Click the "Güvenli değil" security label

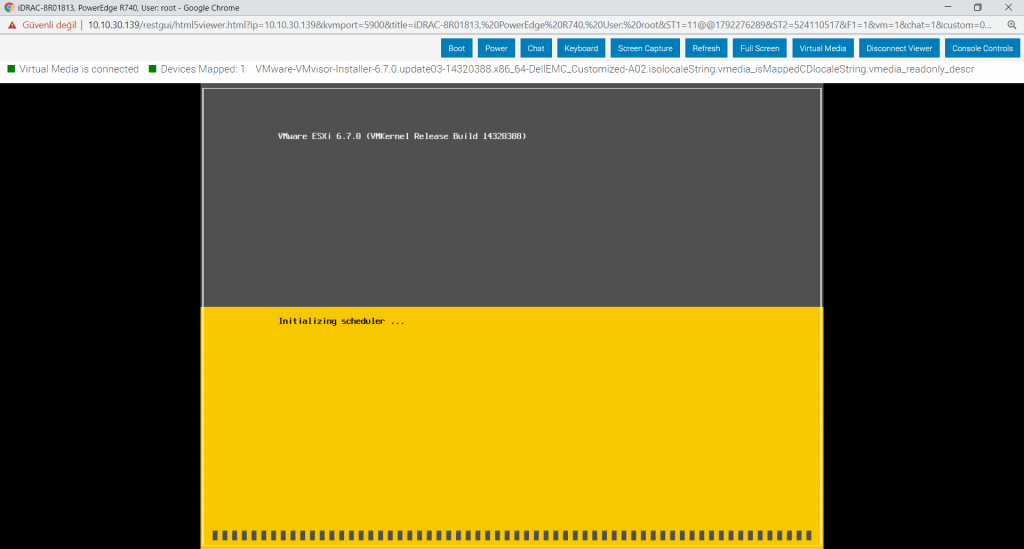pyautogui.click(x=48, y=24)
